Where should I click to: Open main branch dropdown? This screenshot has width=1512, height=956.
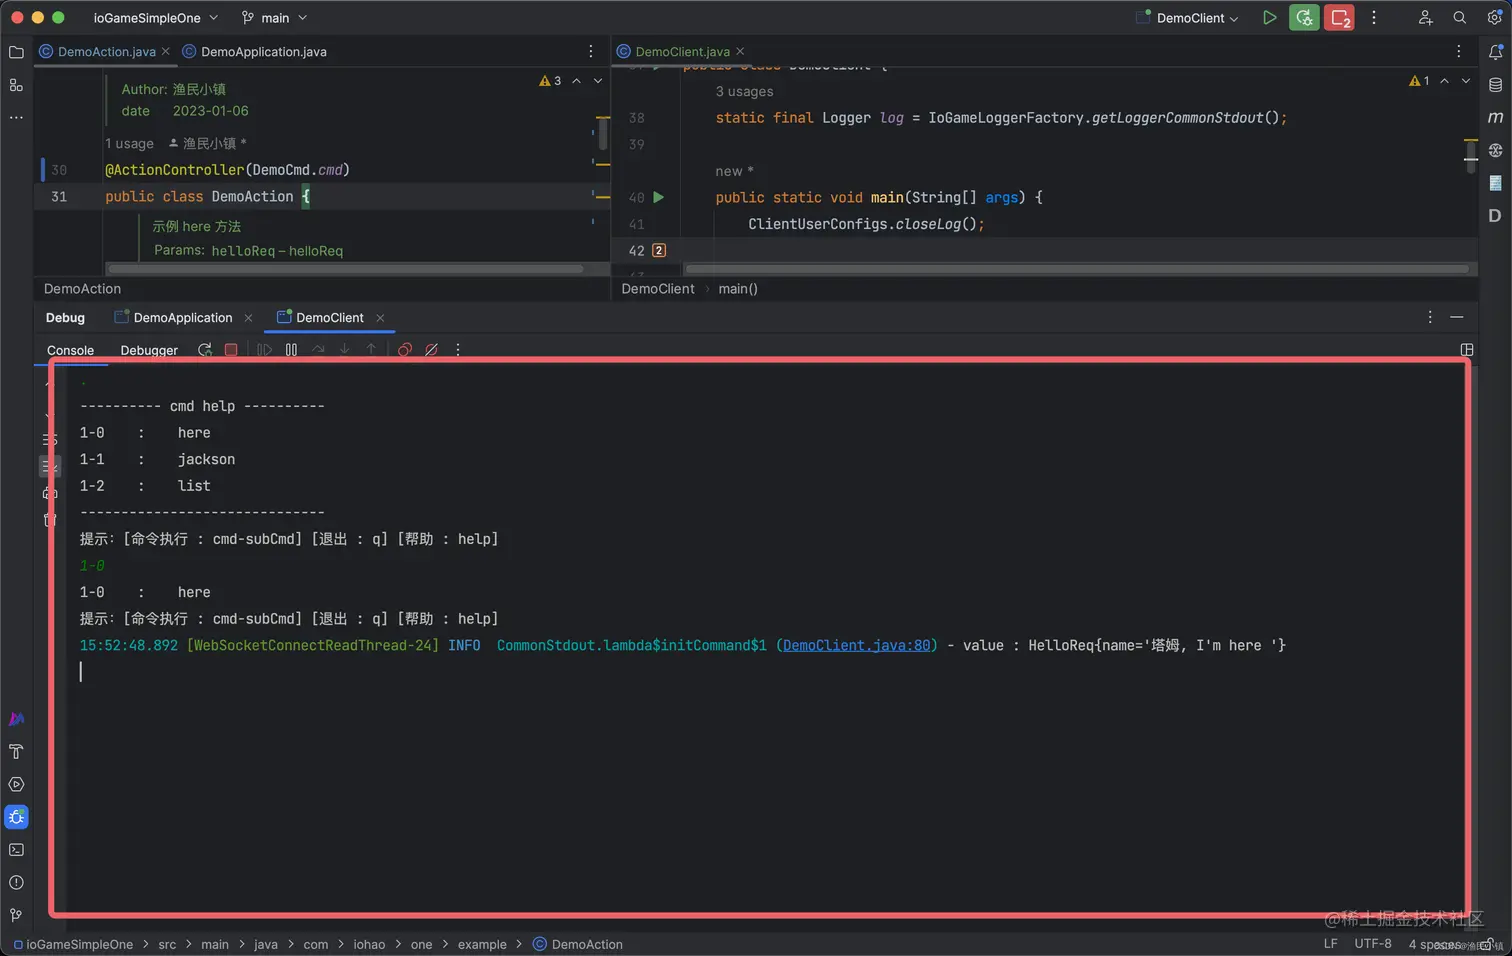tap(274, 18)
